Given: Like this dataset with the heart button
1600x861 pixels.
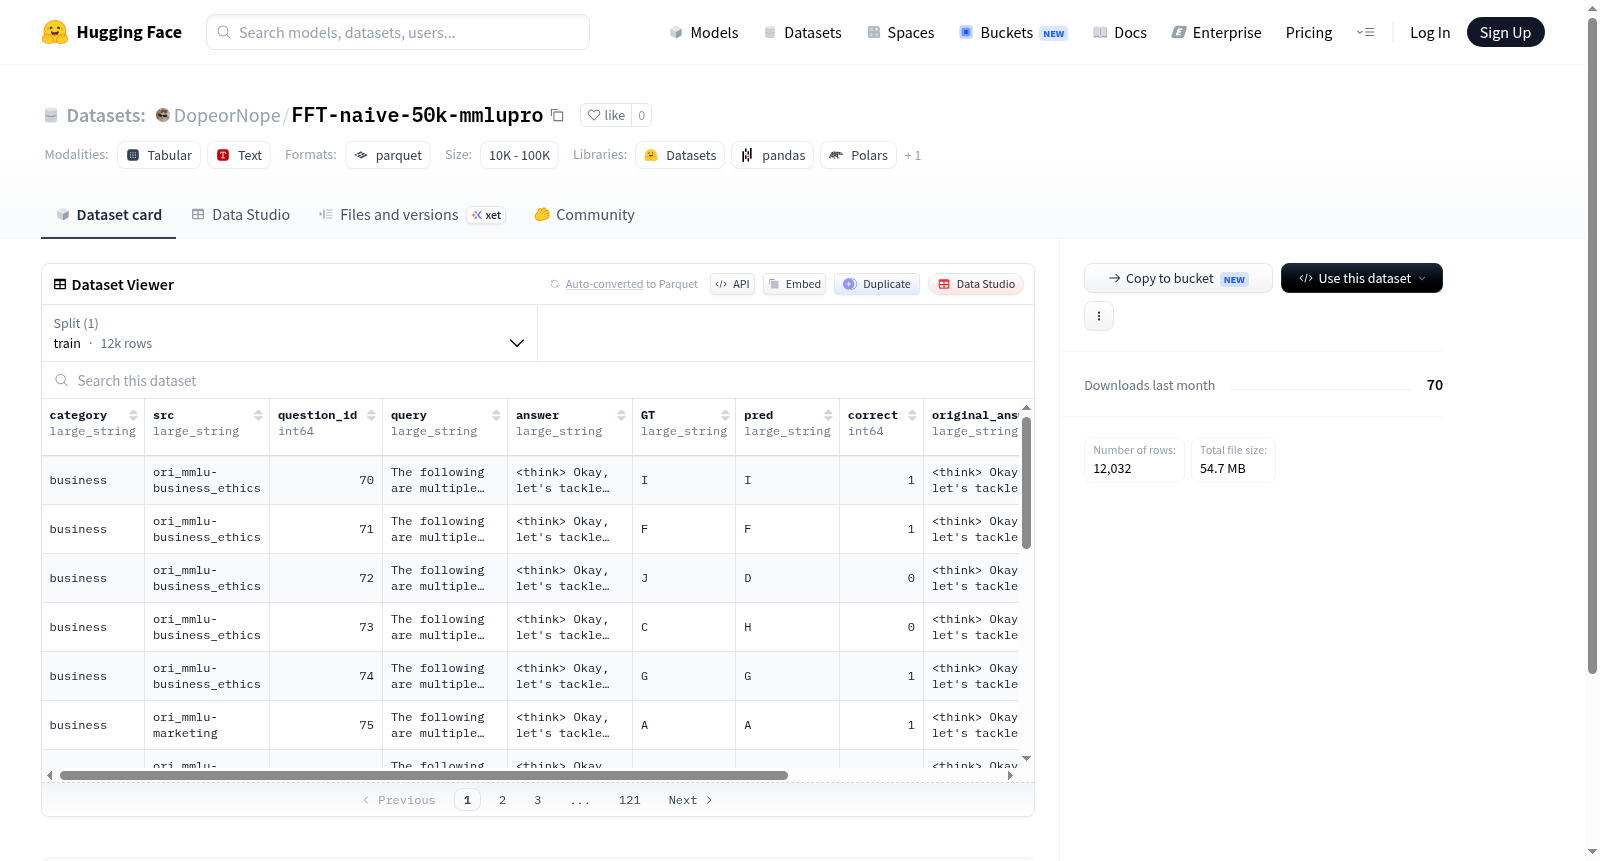Looking at the screenshot, I should [606, 115].
